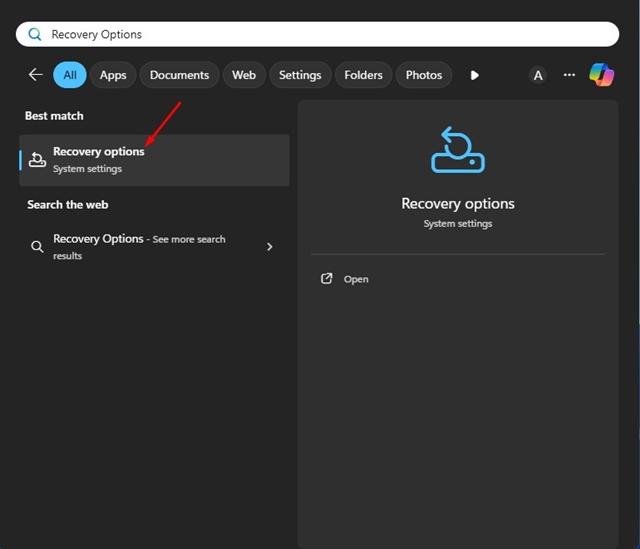The width and height of the screenshot is (640, 549).
Task: Click Open in the preview pane
Action: pyautogui.click(x=356, y=279)
